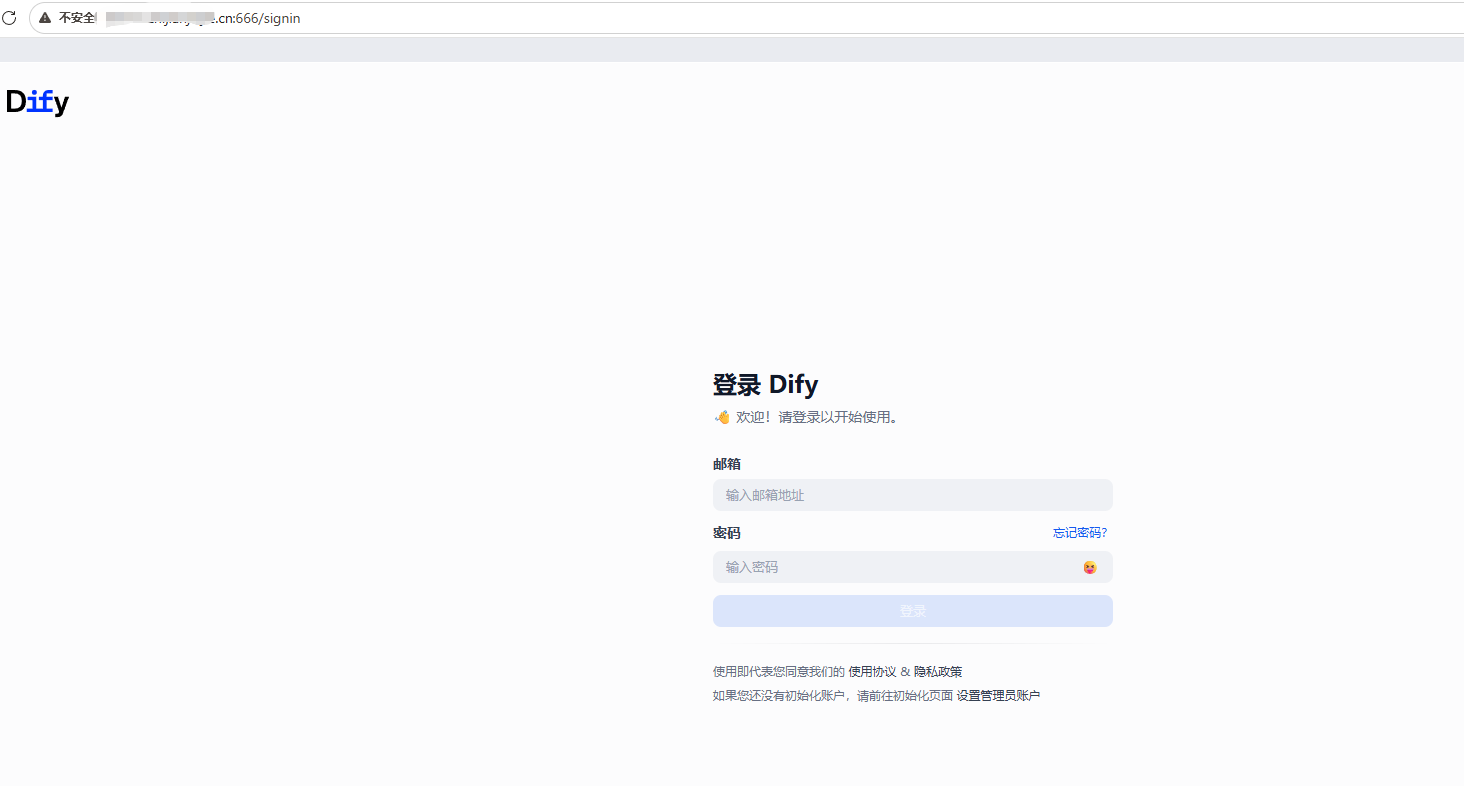
Task: Toggle password visibility emoji icon
Action: tap(1090, 567)
